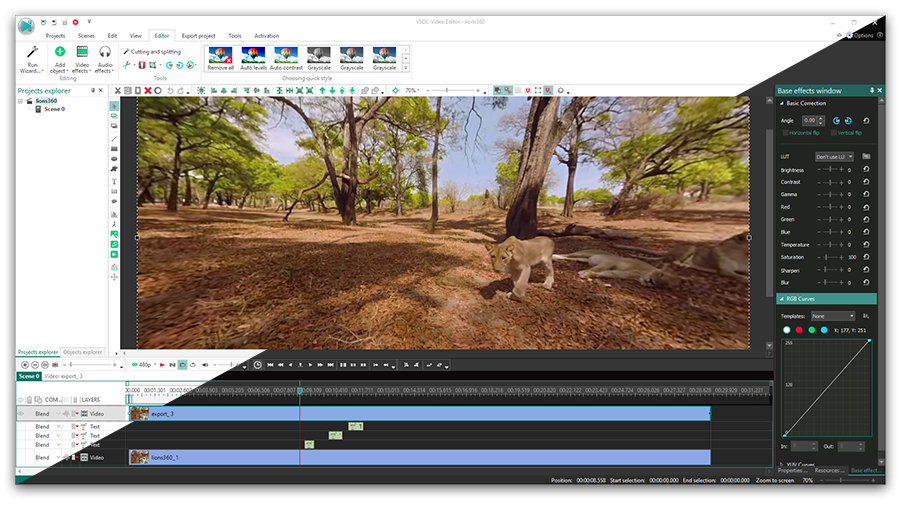Click the playhead marker on timeline ruler
The image size is (900, 510).
point(299,391)
